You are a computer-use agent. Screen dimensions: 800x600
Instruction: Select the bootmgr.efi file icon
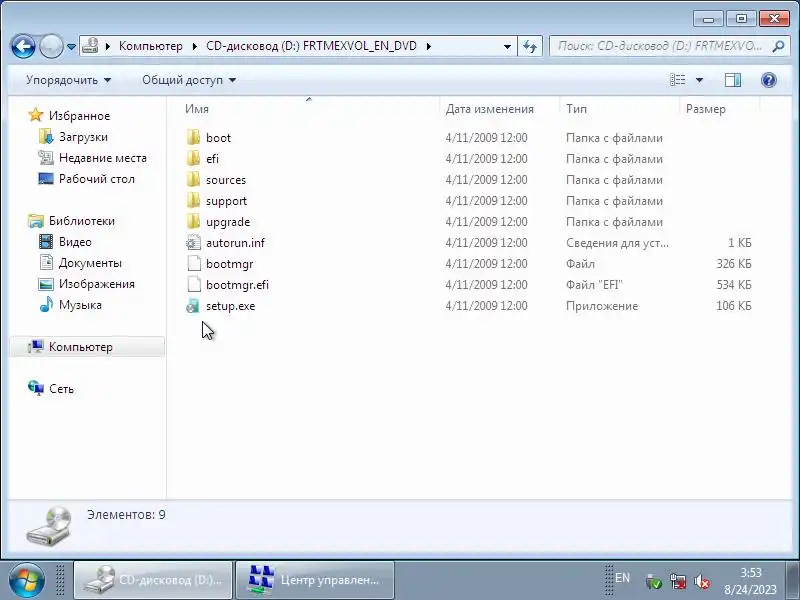193,284
